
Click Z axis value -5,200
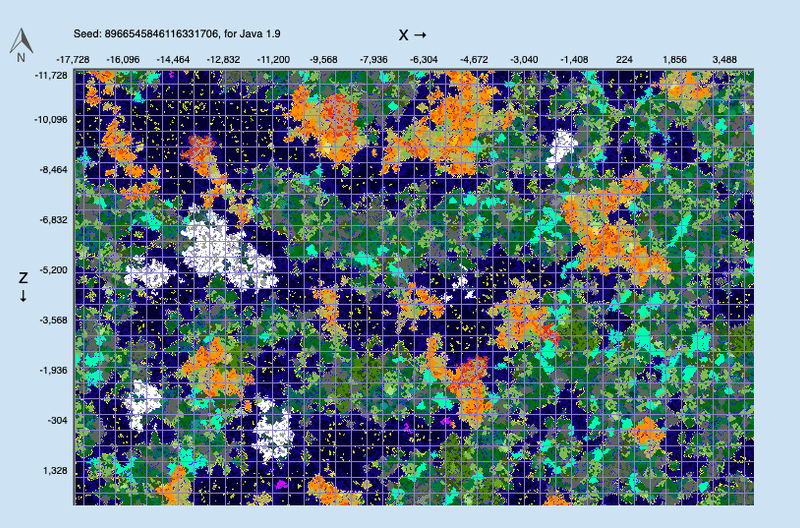point(53,270)
